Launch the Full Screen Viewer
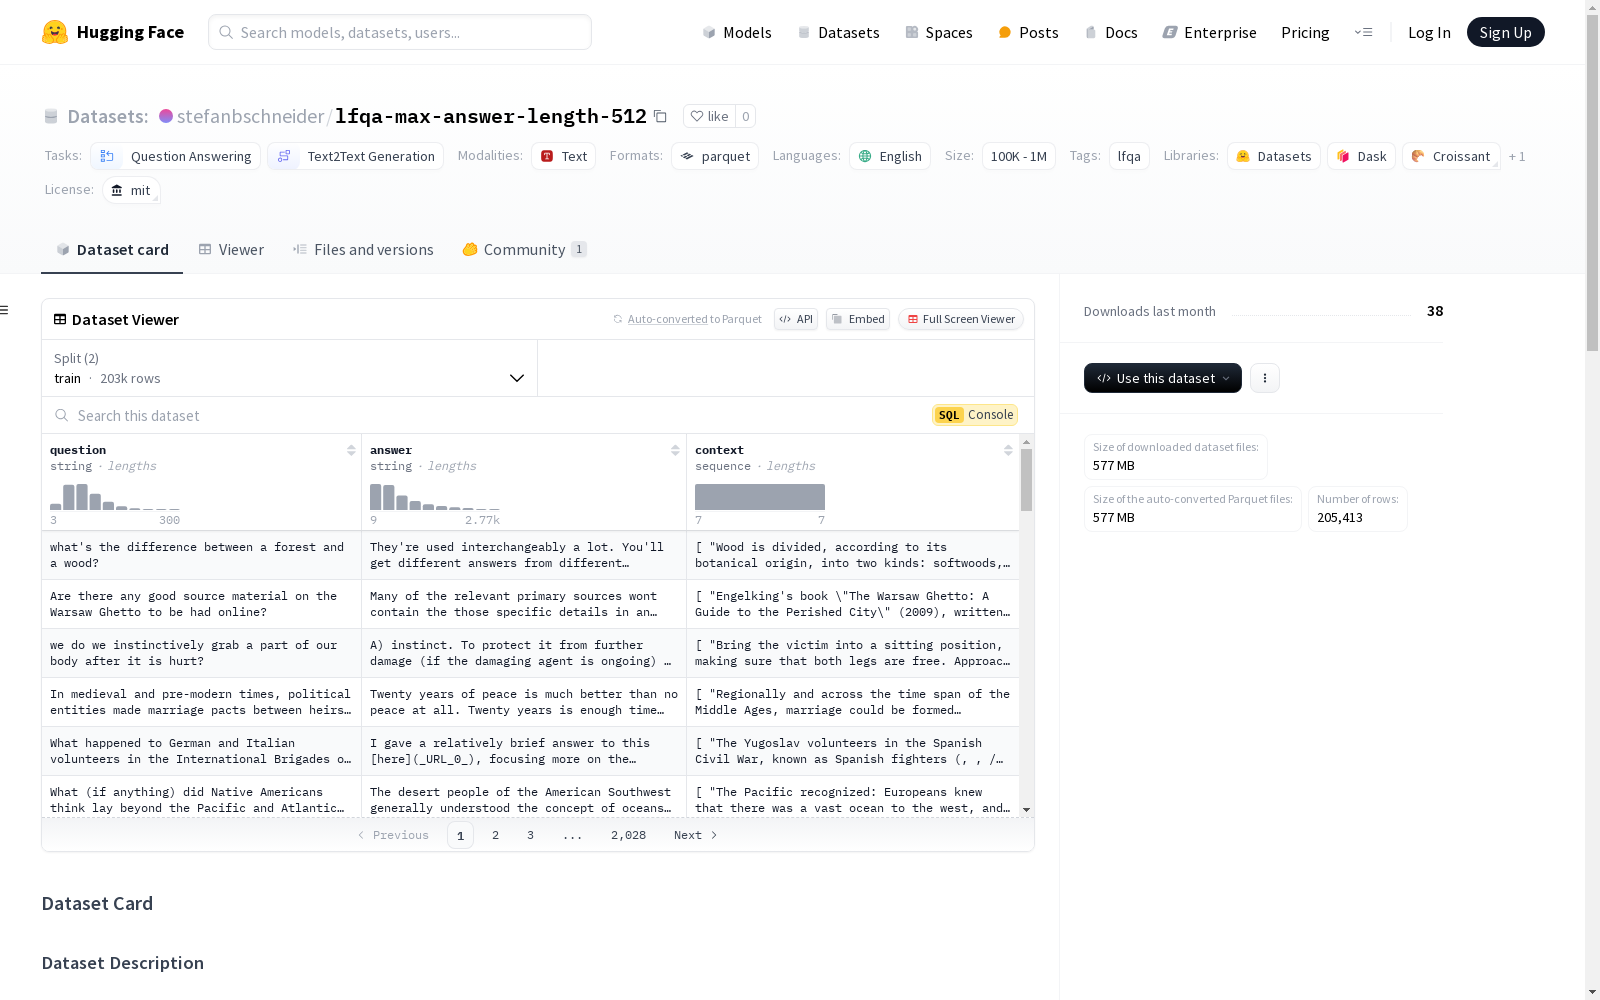 pos(961,319)
